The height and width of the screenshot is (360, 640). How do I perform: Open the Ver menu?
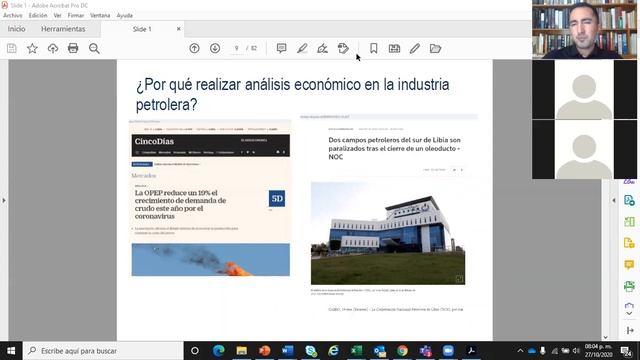58,16
